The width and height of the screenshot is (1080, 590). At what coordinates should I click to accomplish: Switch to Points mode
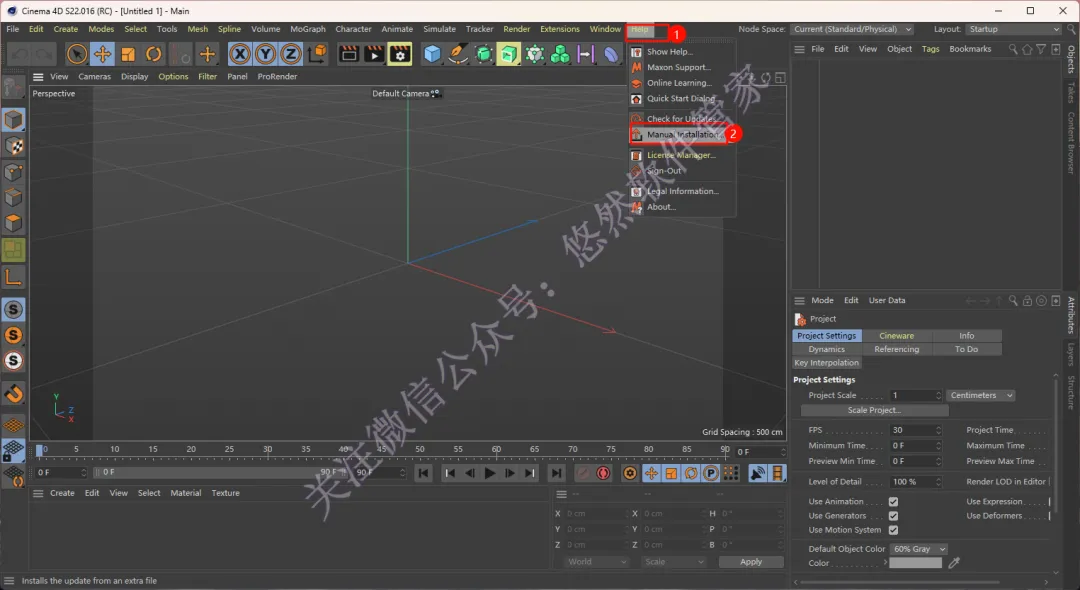coord(13,172)
